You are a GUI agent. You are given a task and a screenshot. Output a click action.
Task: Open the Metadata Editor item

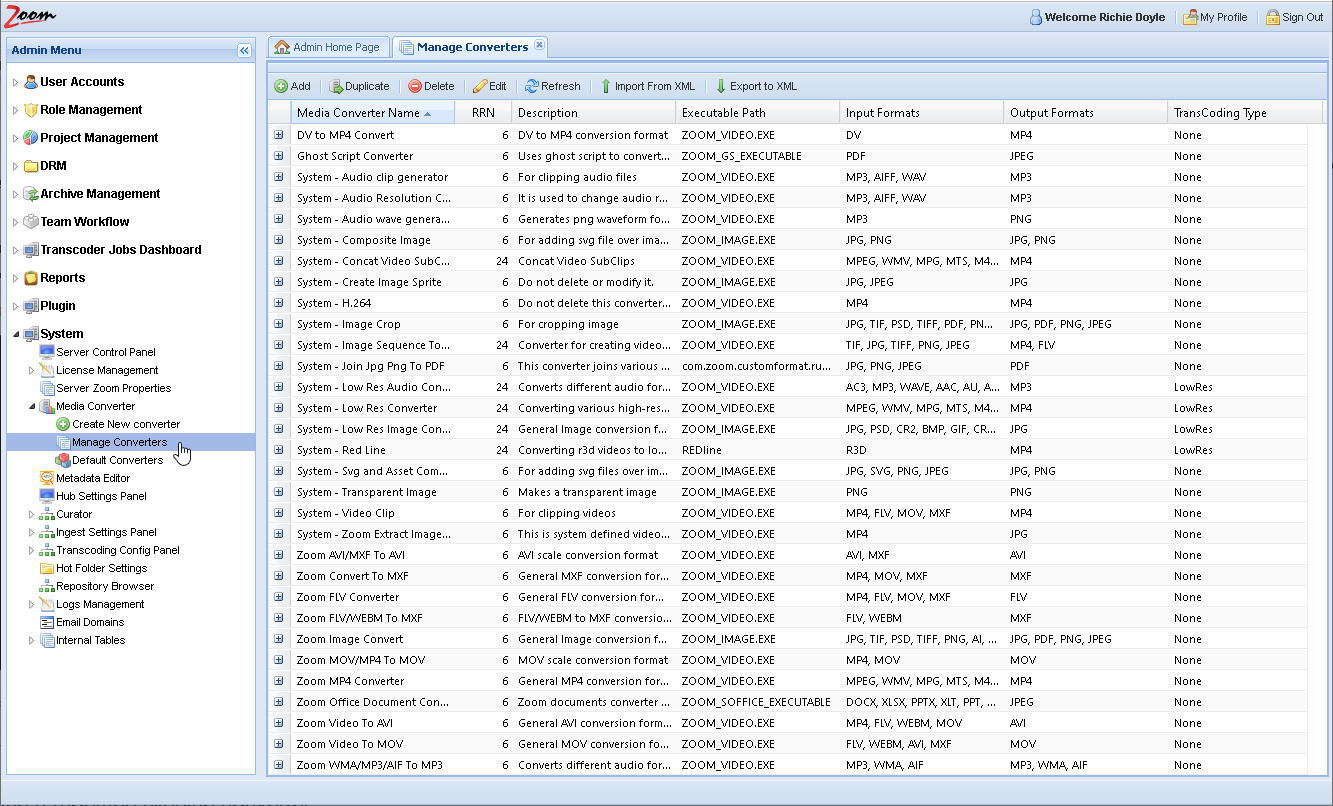[x=93, y=478]
